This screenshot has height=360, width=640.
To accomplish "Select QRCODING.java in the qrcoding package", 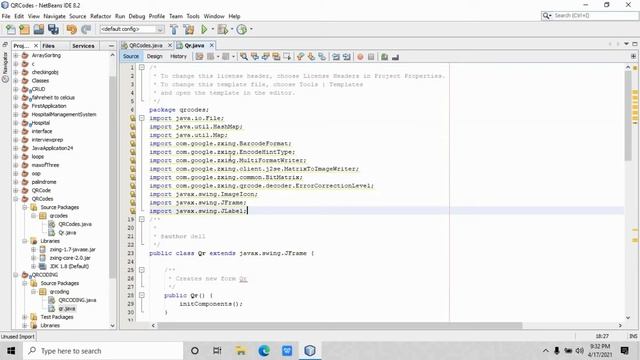I will coord(77,300).
